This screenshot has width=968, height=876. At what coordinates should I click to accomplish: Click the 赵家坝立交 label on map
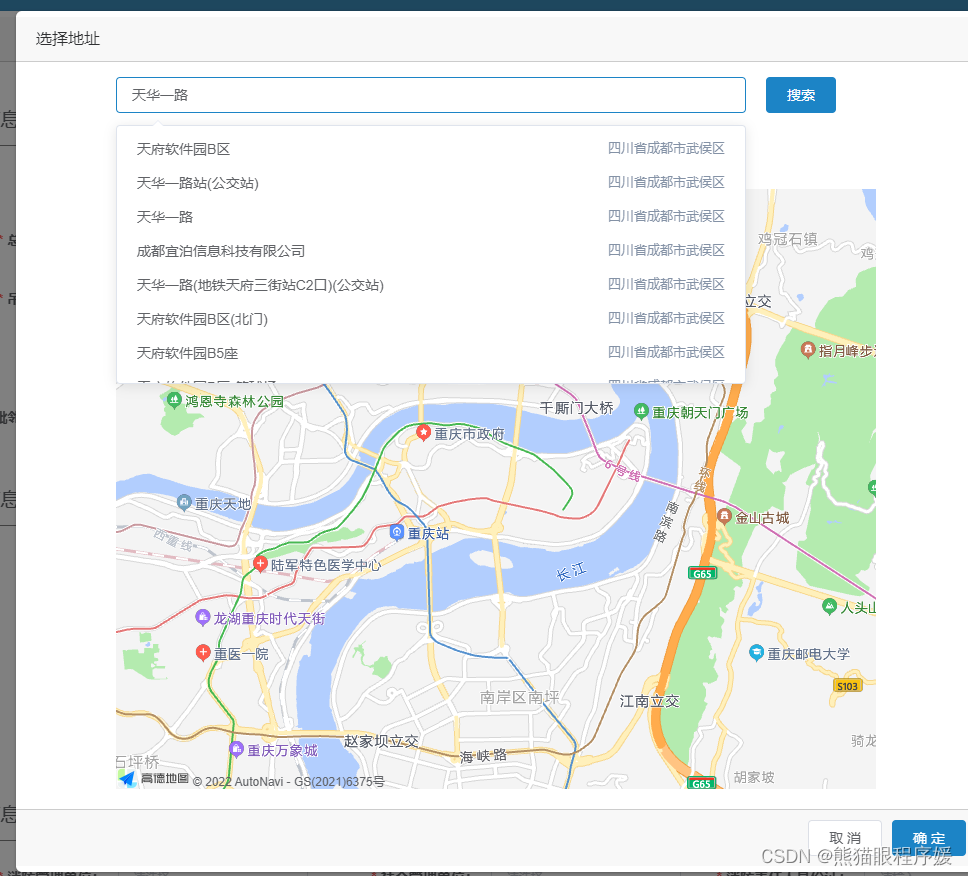[x=381, y=741]
